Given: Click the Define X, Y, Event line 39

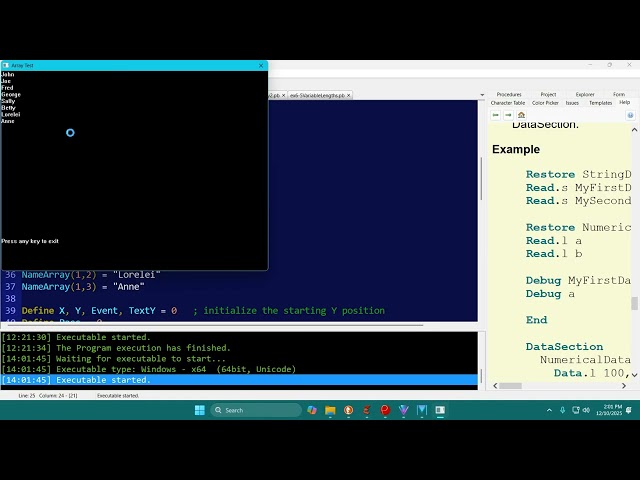Looking at the screenshot, I should pos(203,311).
